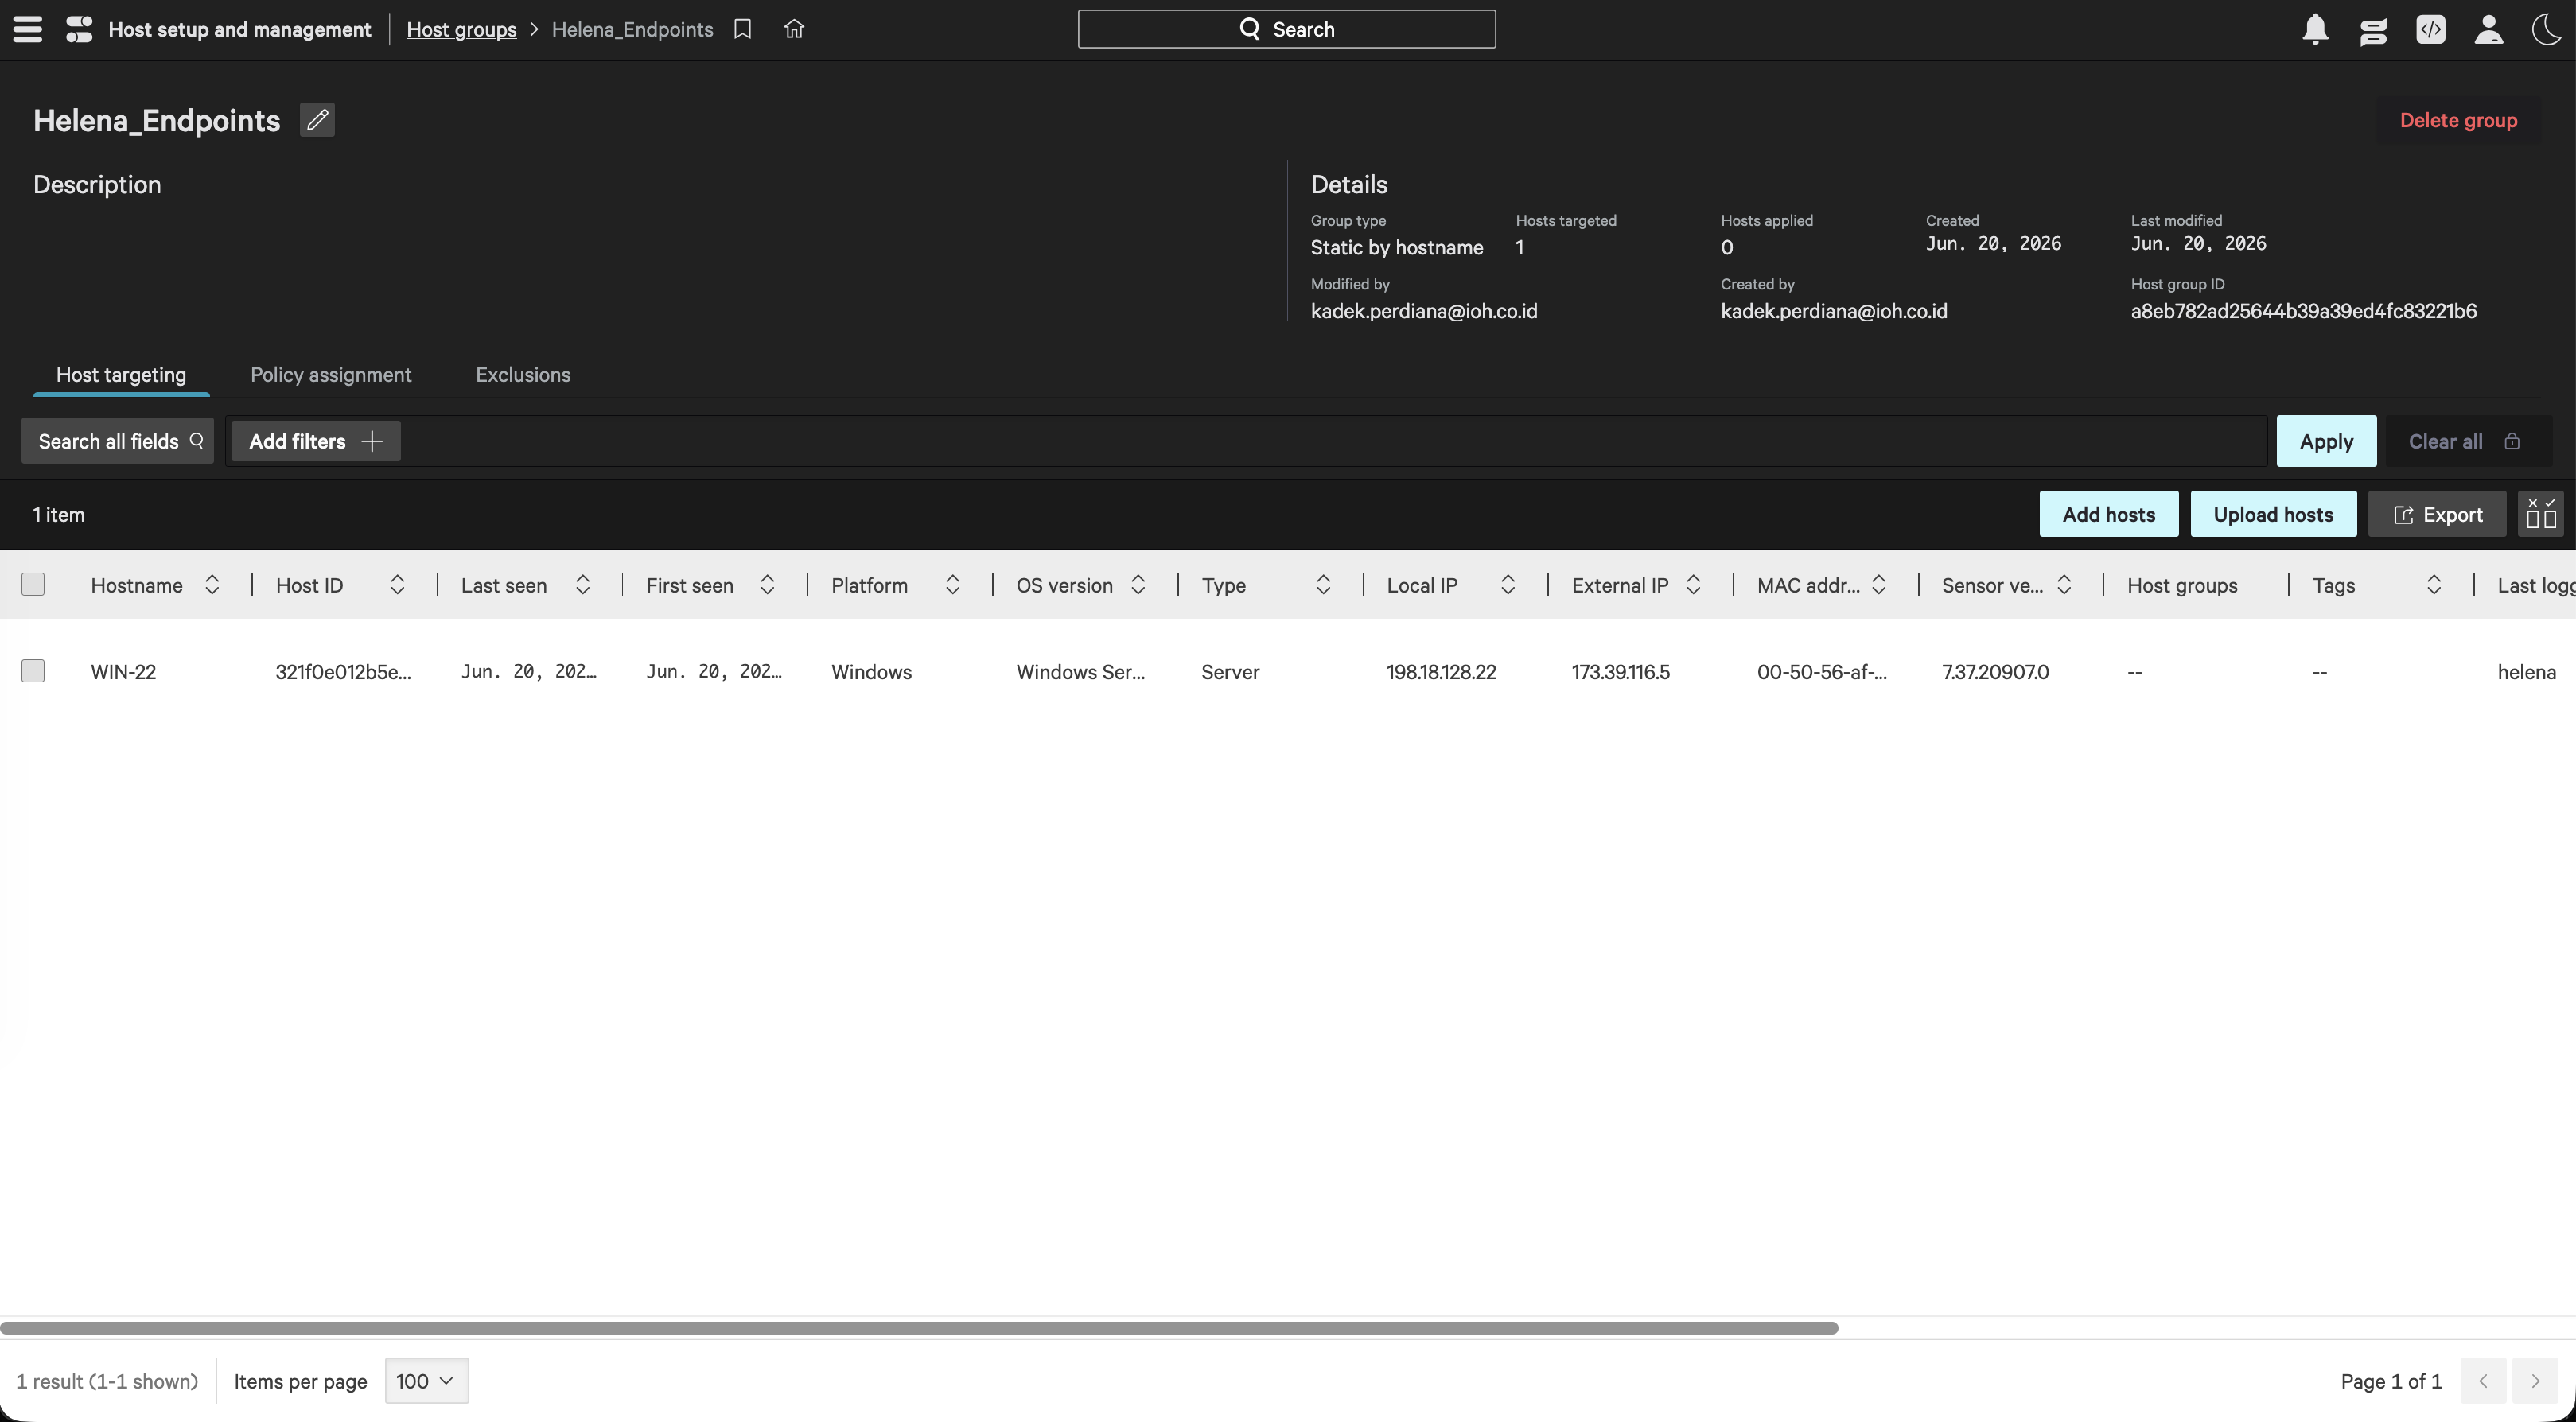Open Items per page 100 dropdown
Screen dimensions: 2576x1422
coord(426,1381)
